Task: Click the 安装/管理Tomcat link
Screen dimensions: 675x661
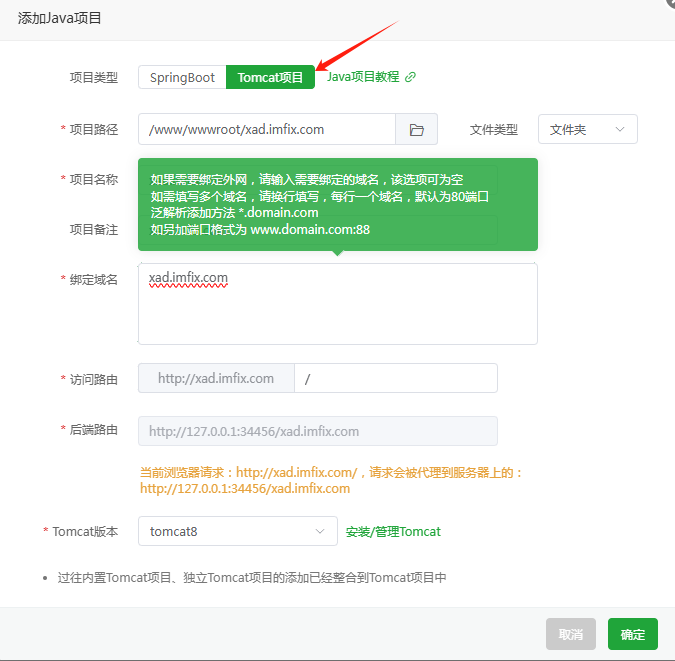Action: [x=393, y=532]
